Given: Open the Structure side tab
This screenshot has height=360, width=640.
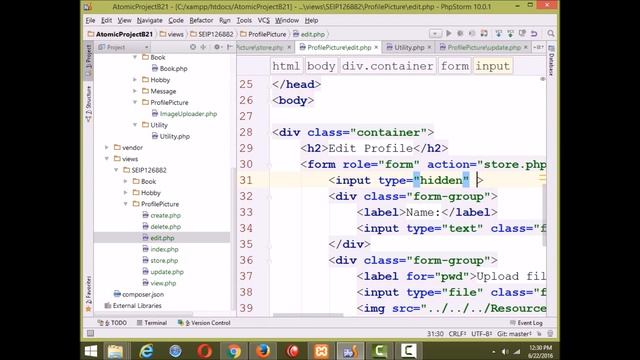Looking at the screenshot, I should tap(88, 104).
